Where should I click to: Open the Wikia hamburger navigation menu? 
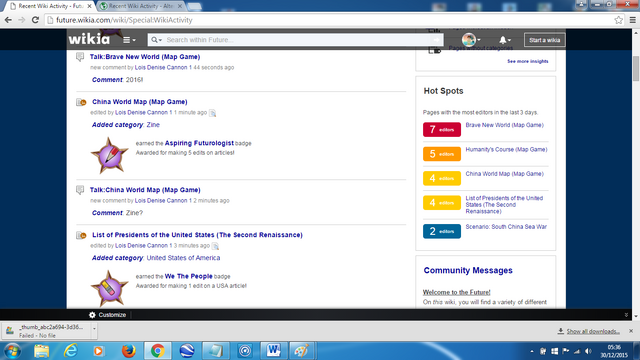pyautogui.click(x=129, y=40)
